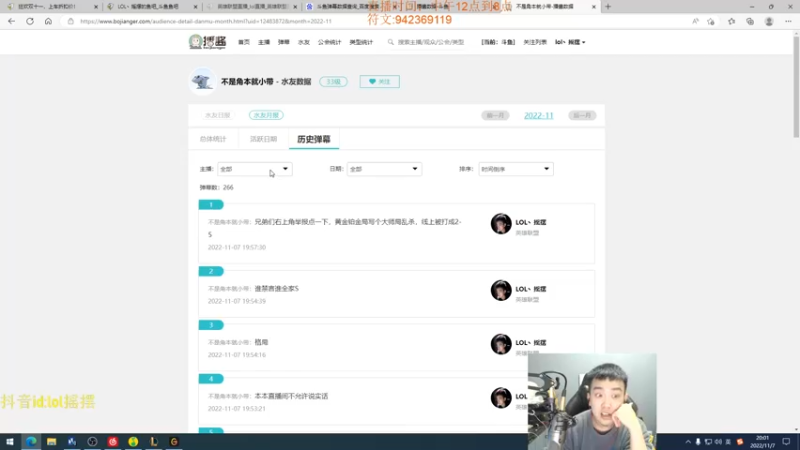Click the taskbar clock showing 20:01
The height and width of the screenshot is (450, 800).
pos(762,442)
